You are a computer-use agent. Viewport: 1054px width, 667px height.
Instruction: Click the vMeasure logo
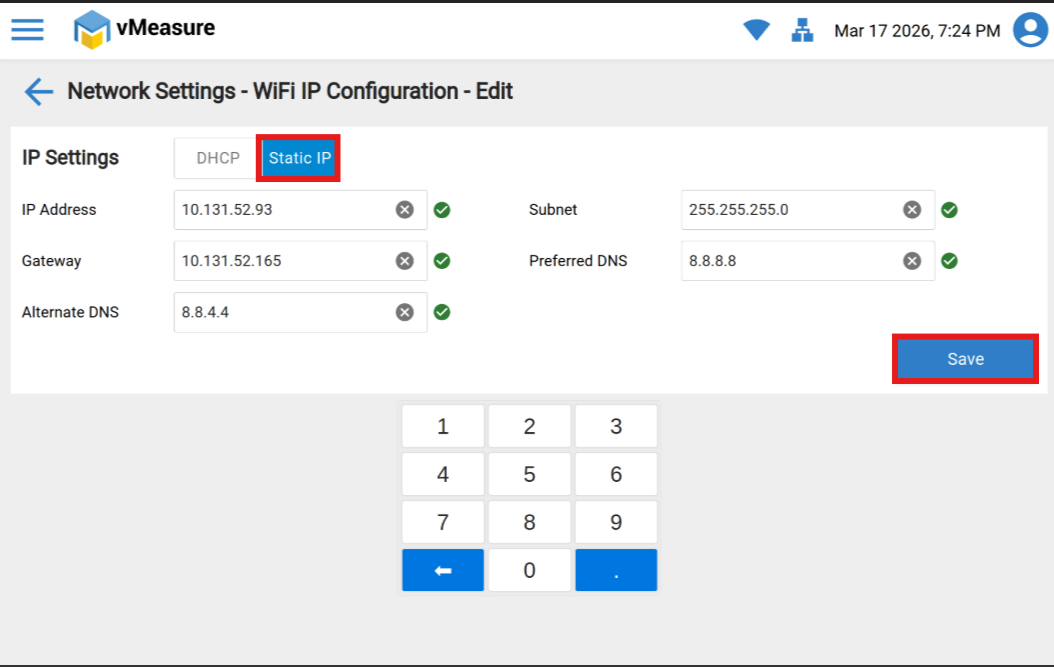click(145, 29)
